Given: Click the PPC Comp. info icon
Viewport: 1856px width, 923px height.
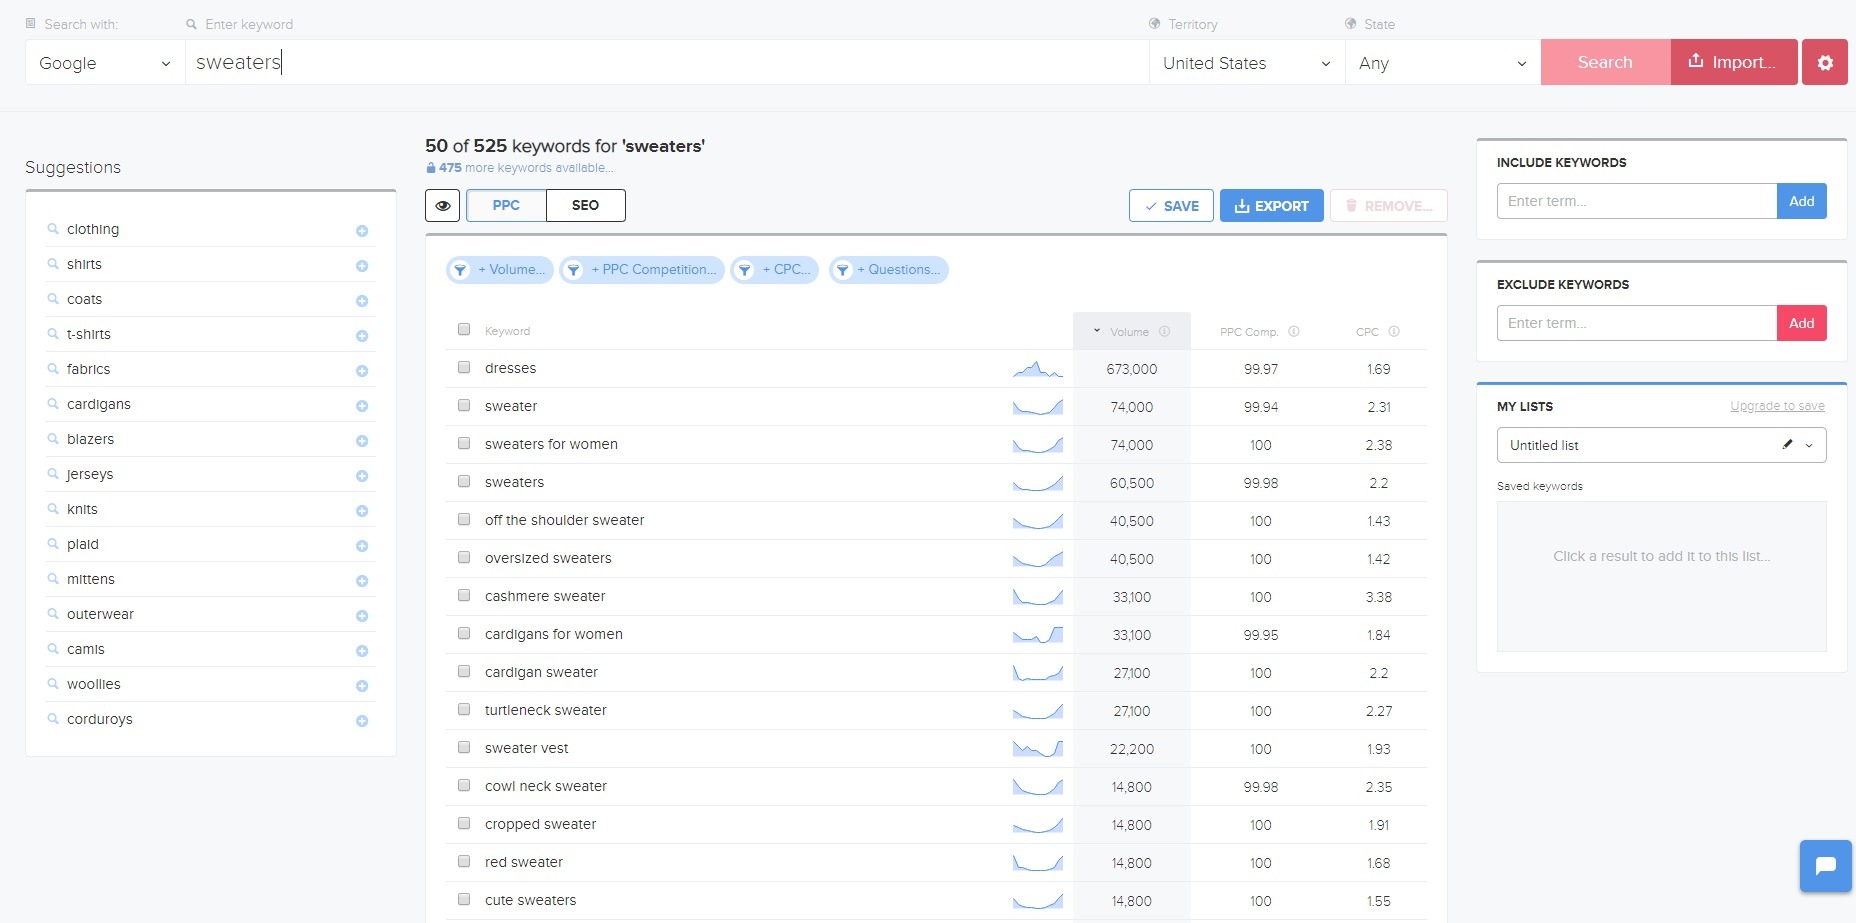Looking at the screenshot, I should [1293, 331].
